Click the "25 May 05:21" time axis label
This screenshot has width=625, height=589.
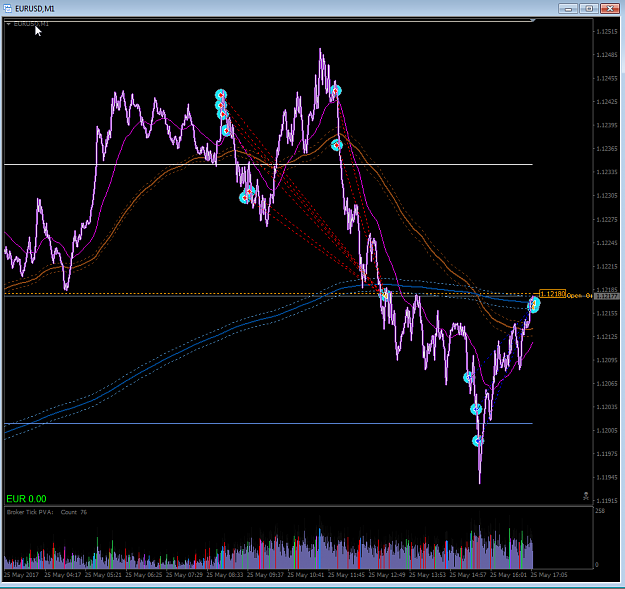point(103,575)
